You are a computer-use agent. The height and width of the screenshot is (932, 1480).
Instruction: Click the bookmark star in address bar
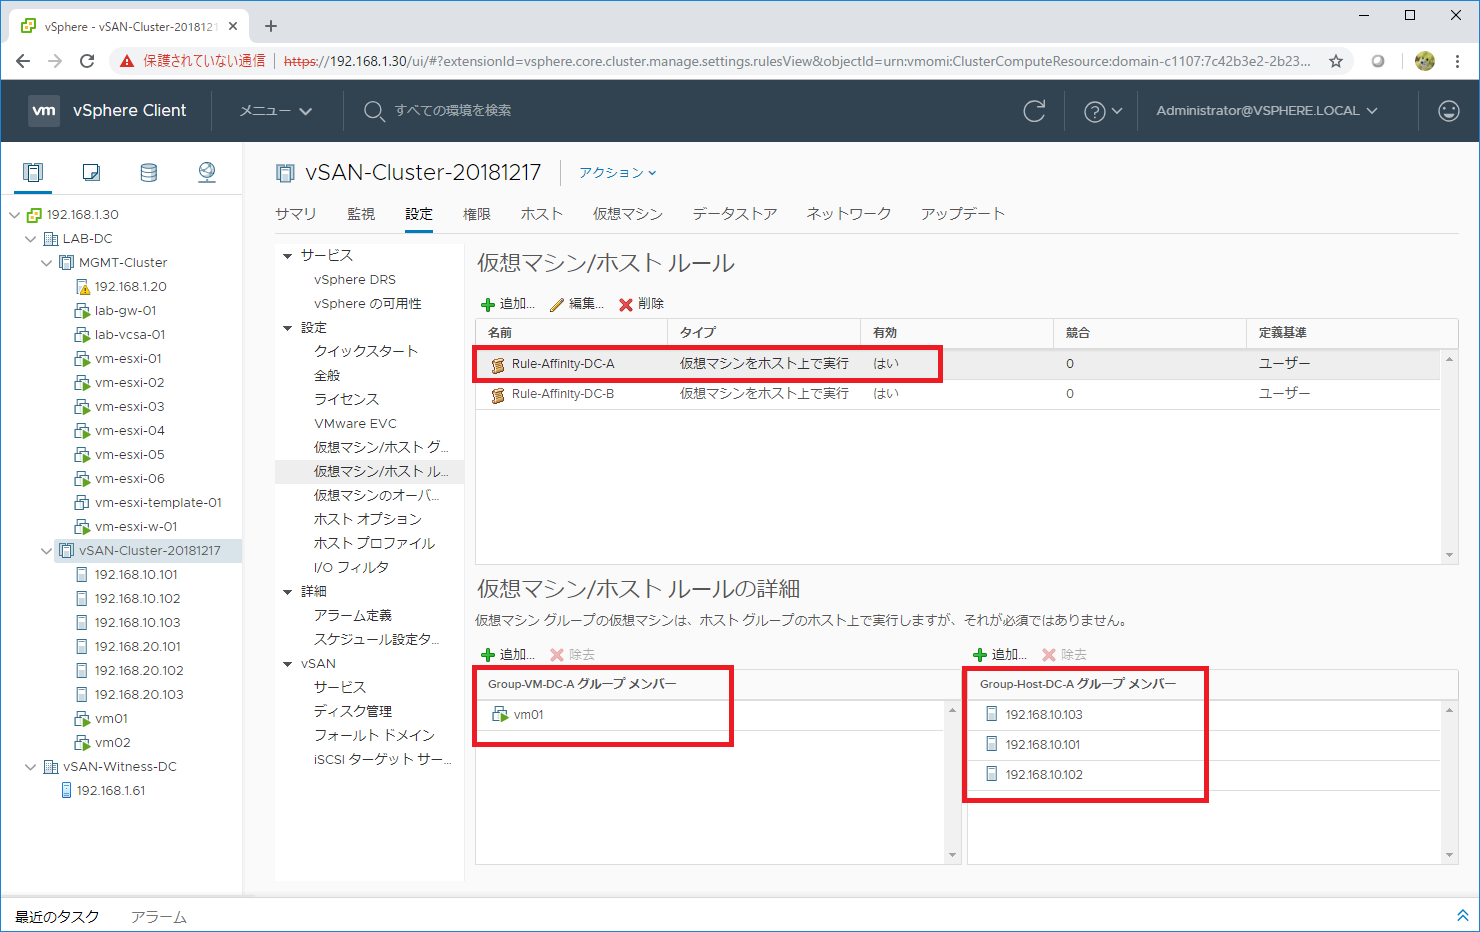pos(1336,61)
